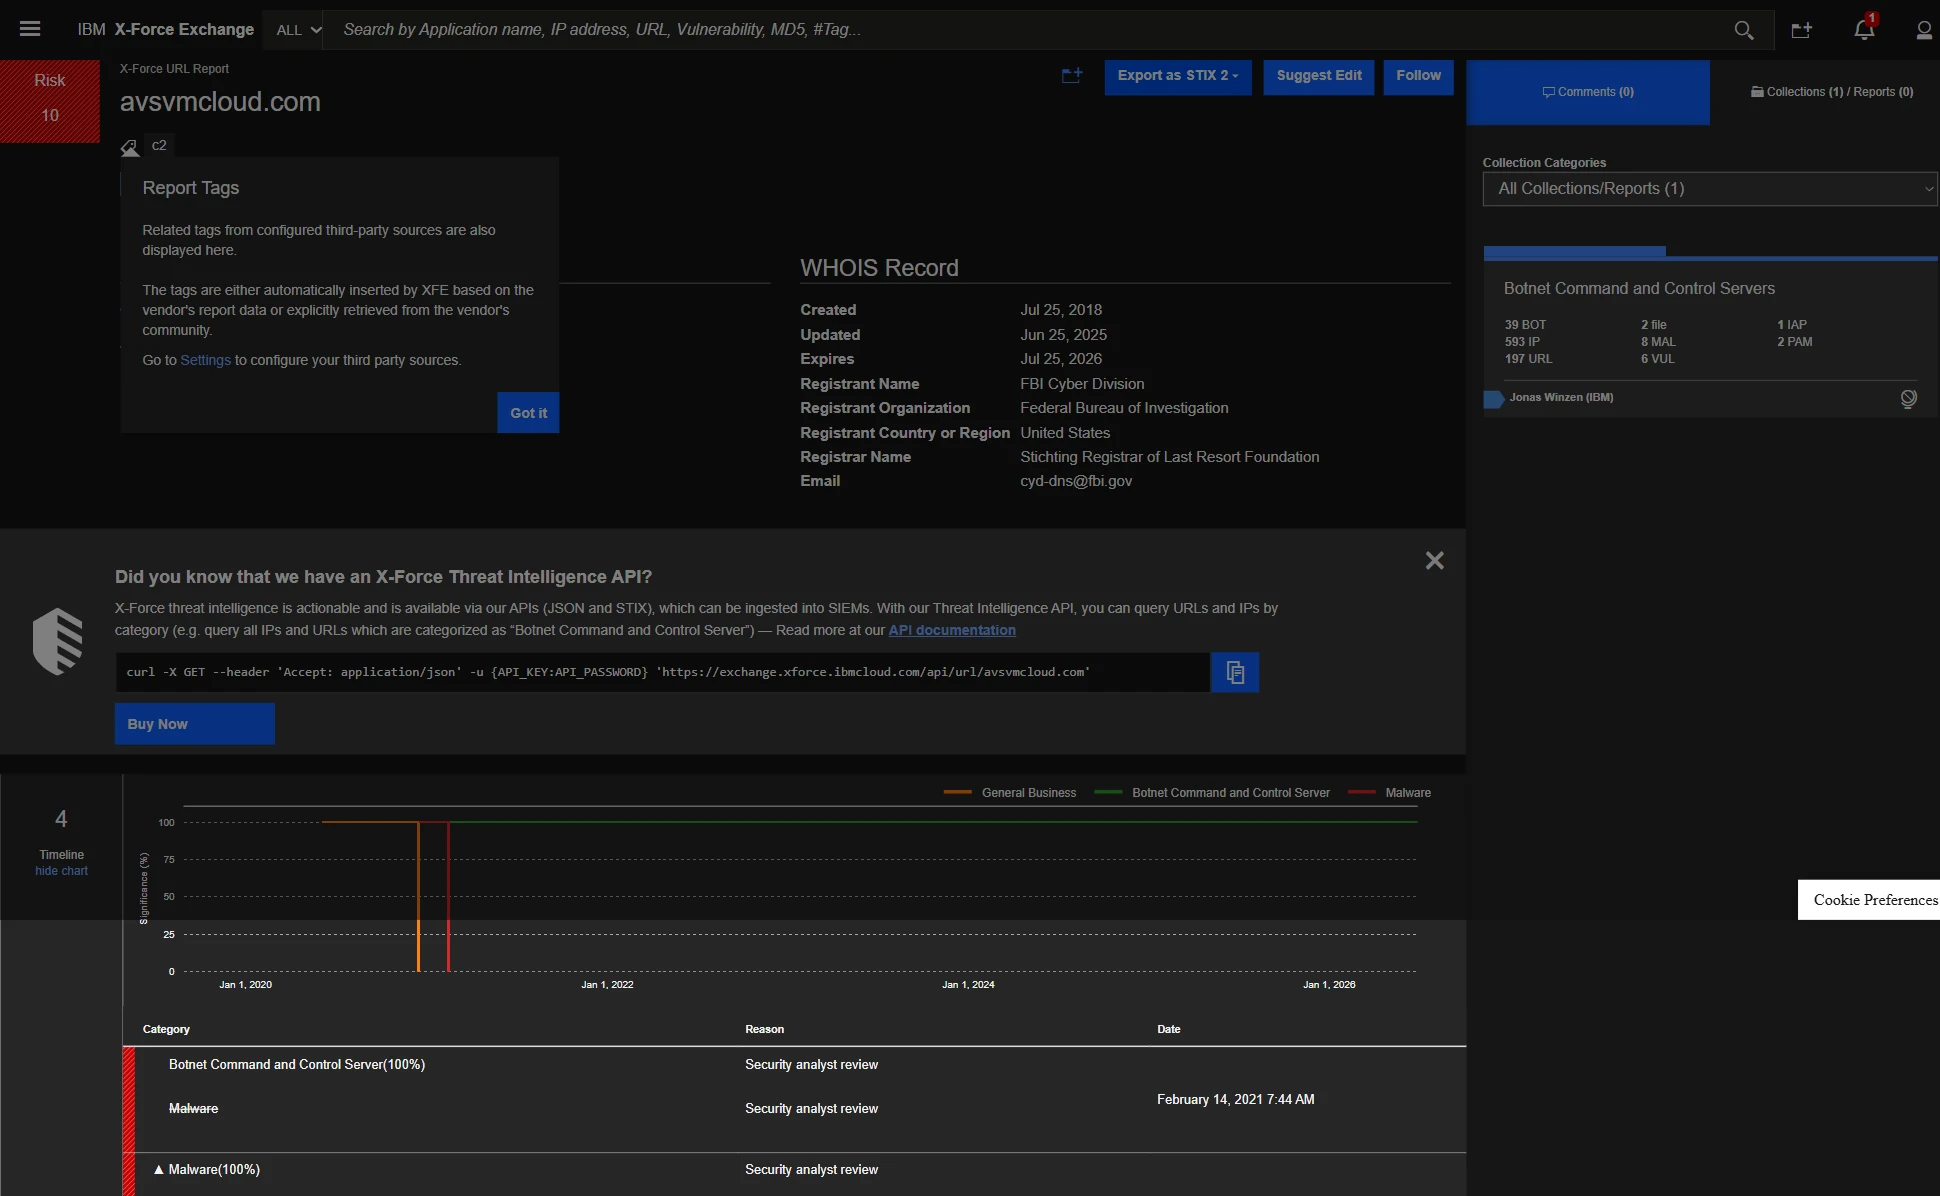Click the Buy Now button
1940x1196 pixels.
tap(195, 724)
